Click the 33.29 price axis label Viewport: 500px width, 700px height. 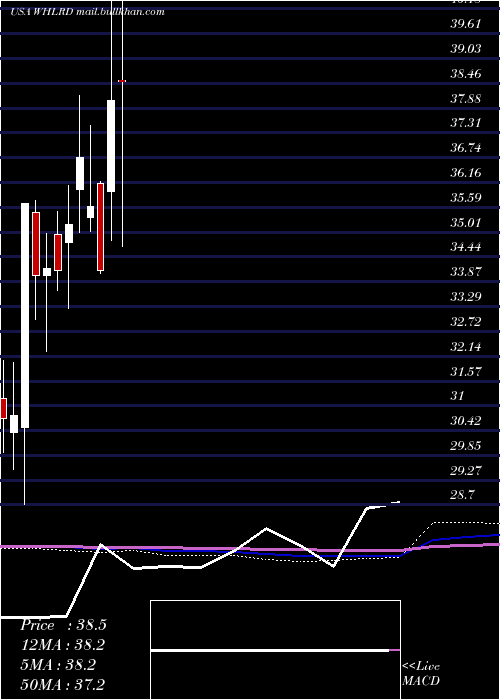(x=466, y=296)
